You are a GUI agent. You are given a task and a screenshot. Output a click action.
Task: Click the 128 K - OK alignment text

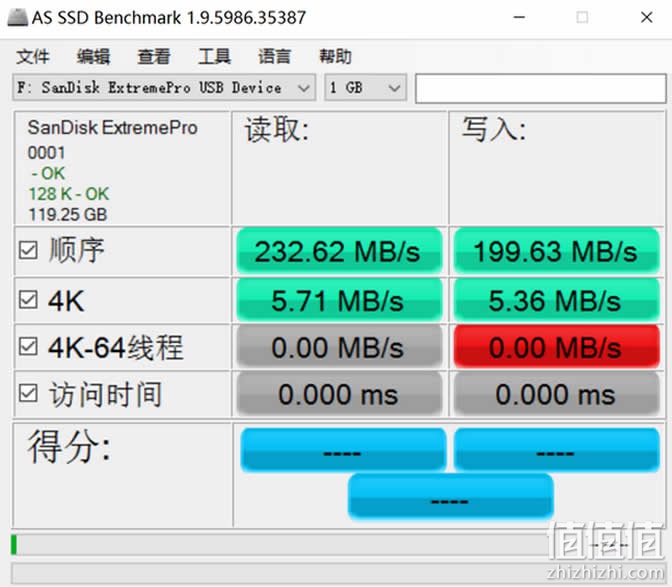click(69, 194)
